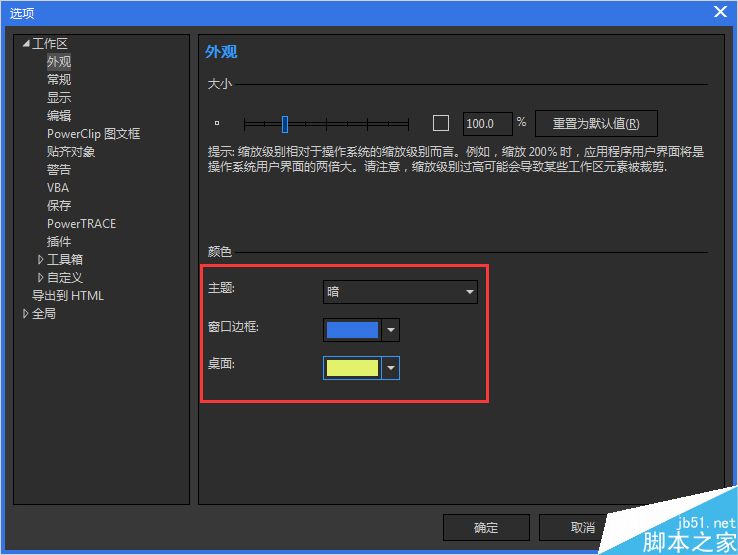738x555 pixels.
Task: Open the 显示 settings page
Action: (x=59, y=97)
